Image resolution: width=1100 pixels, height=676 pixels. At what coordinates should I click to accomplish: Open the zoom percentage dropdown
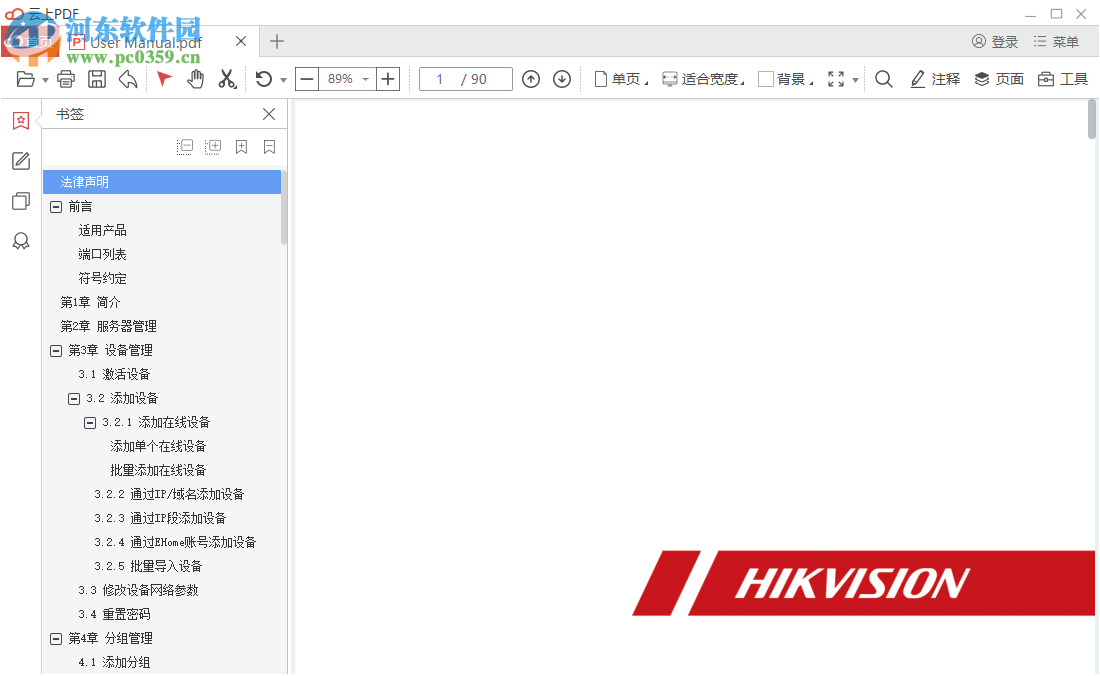[365, 79]
